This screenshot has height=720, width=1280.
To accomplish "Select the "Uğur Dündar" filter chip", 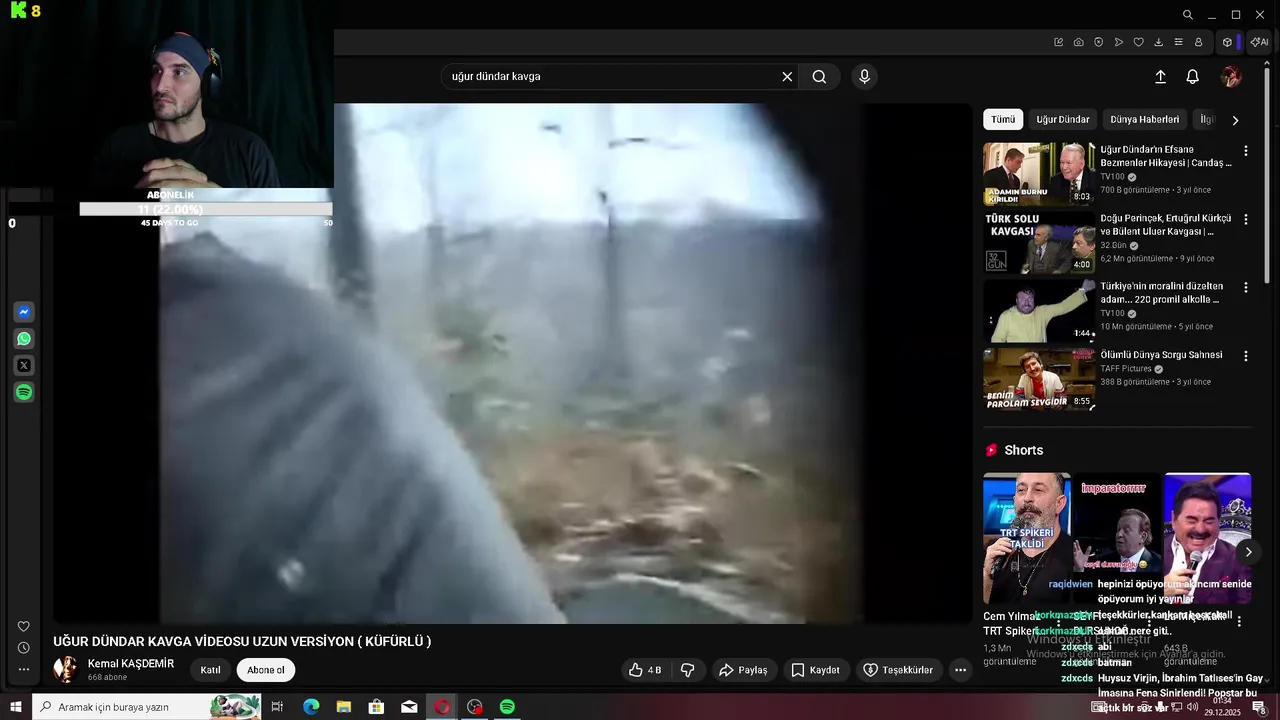I will [1063, 119].
